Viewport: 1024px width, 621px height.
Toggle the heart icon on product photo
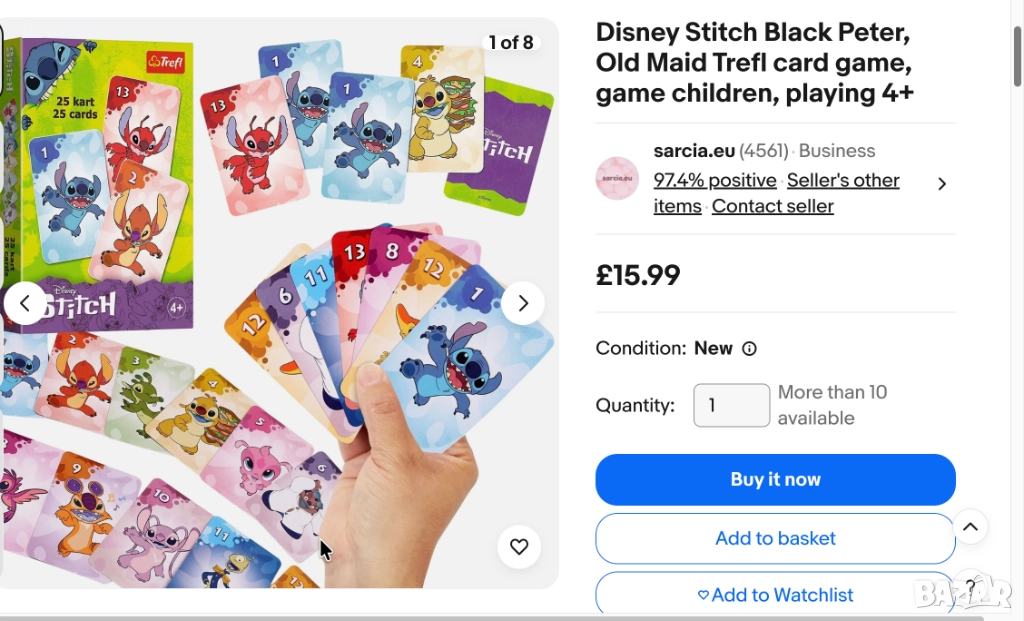(519, 547)
